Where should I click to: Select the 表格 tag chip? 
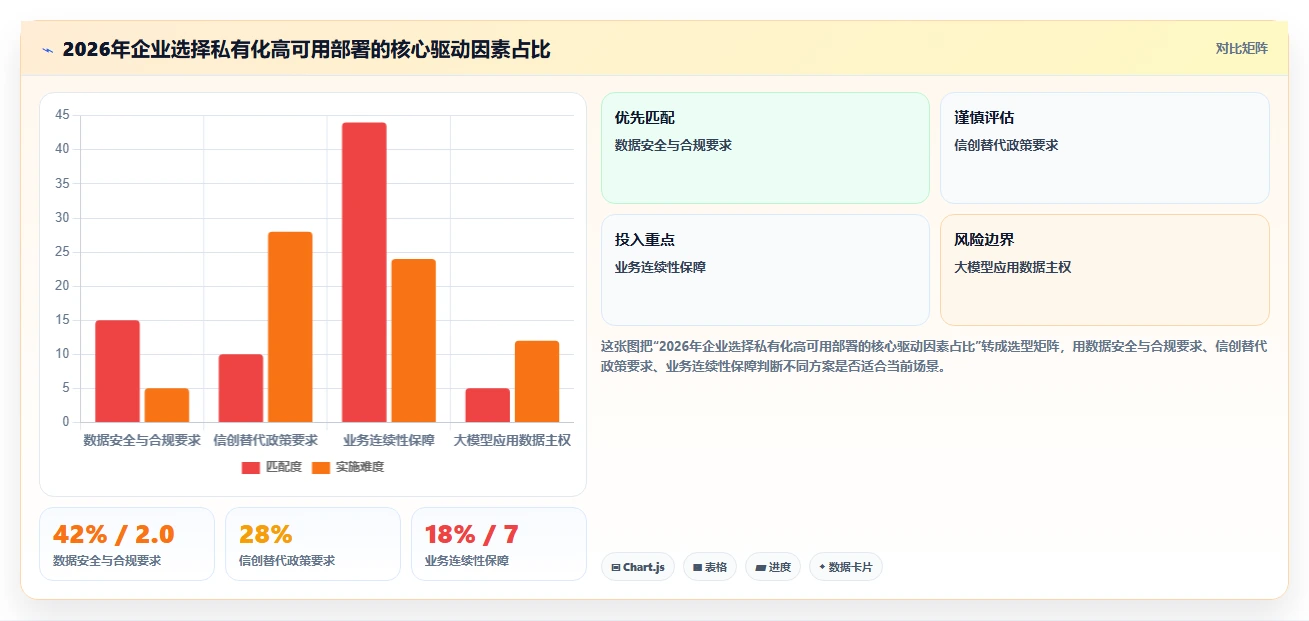tap(710, 567)
